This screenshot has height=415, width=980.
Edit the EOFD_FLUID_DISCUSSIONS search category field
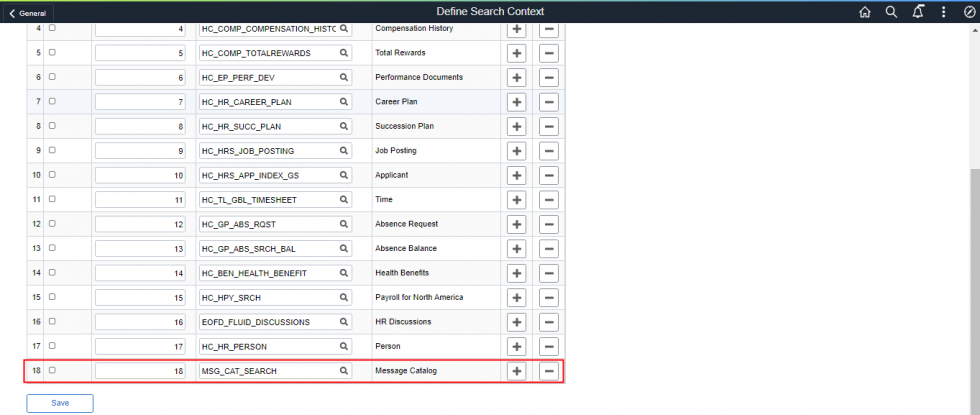coord(275,322)
